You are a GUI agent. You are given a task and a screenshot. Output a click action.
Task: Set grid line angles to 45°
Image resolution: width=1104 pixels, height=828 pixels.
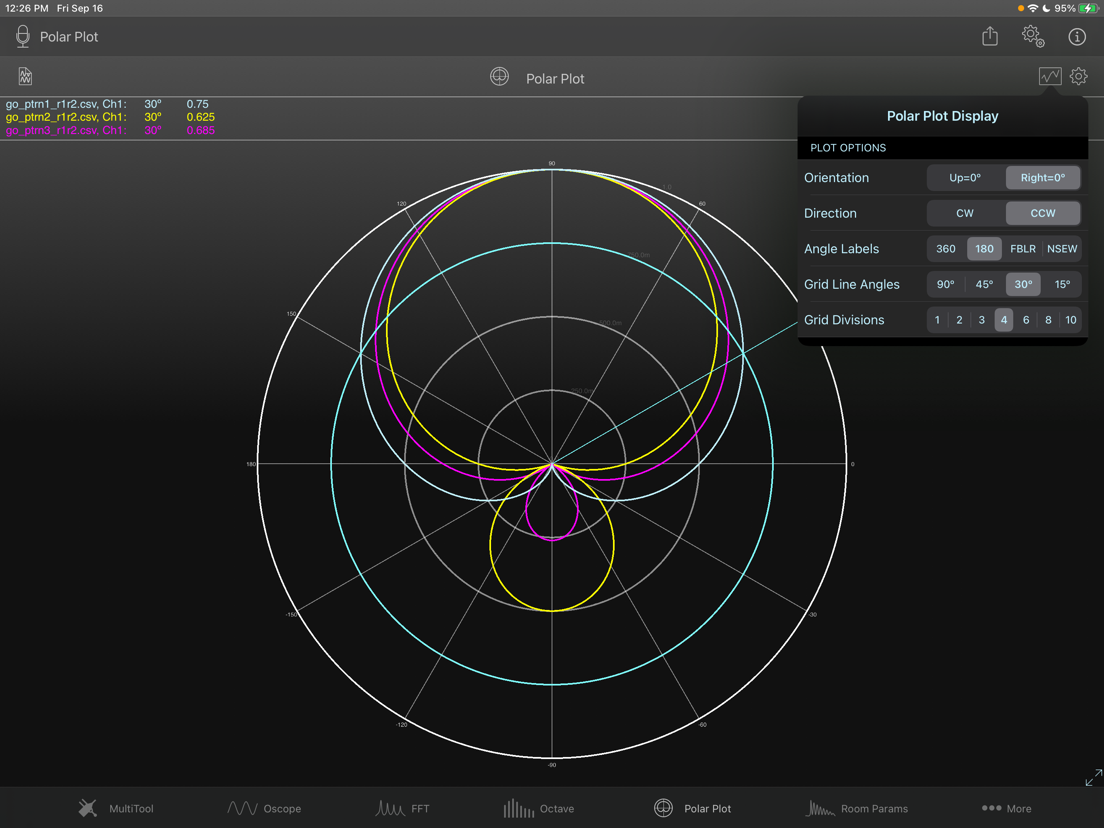984,284
